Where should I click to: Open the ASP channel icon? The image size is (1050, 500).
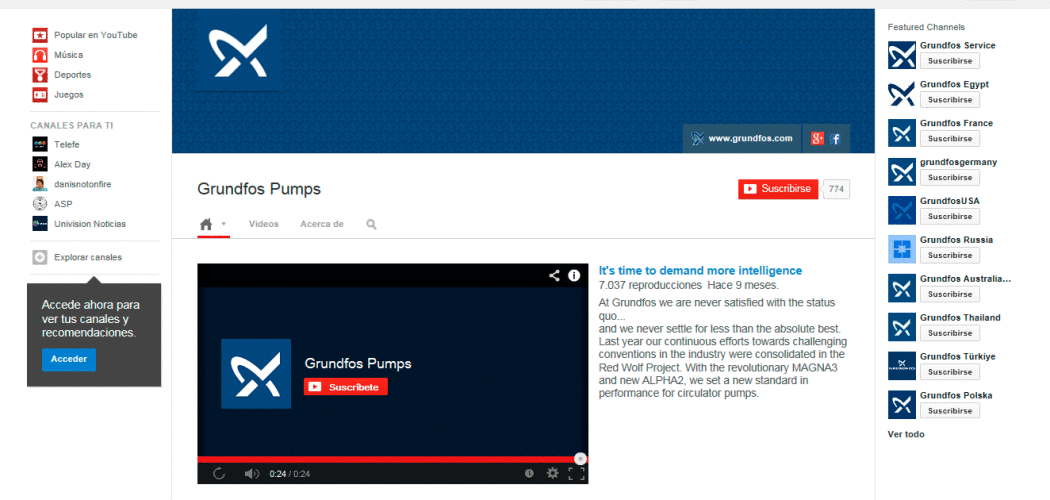(x=40, y=203)
